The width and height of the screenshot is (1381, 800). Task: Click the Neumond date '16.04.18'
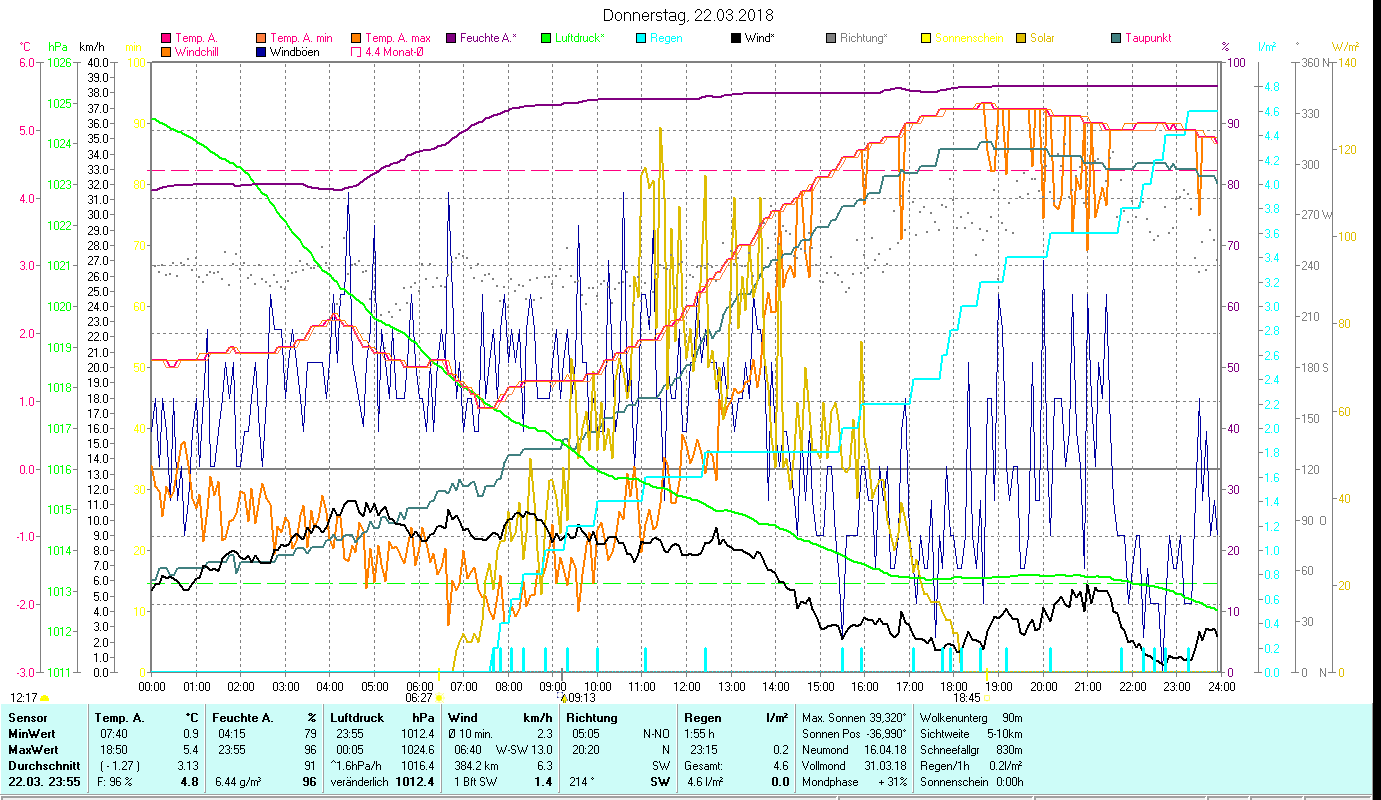pos(887,750)
